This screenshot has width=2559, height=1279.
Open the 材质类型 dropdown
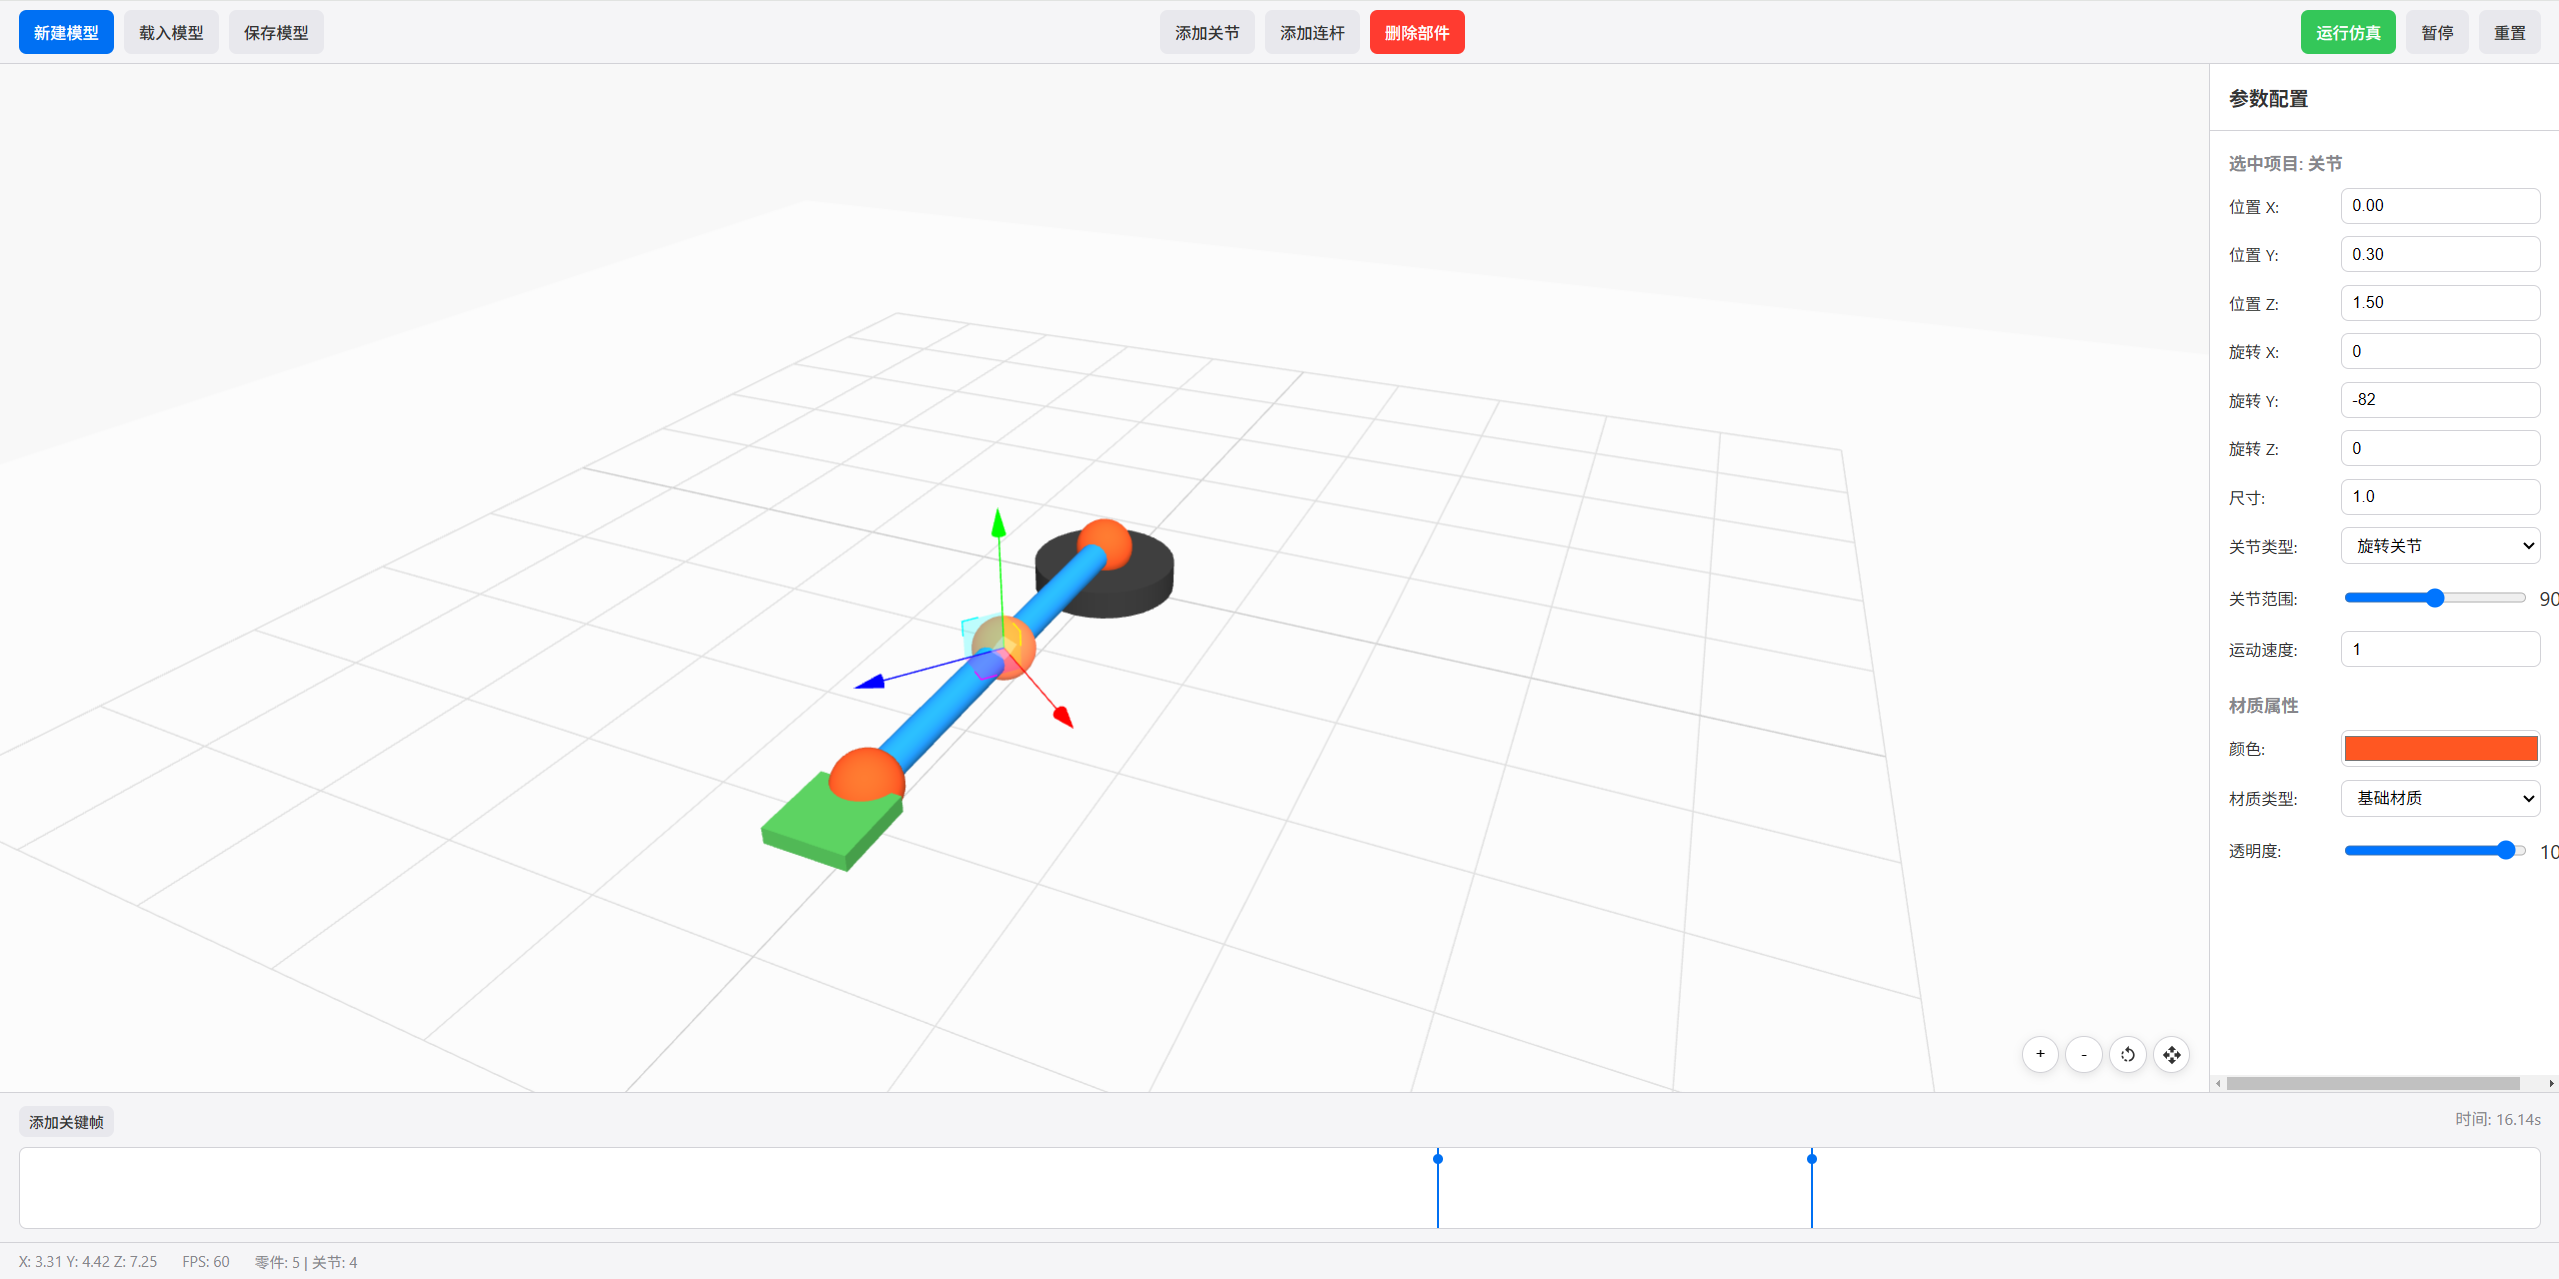(2440, 798)
